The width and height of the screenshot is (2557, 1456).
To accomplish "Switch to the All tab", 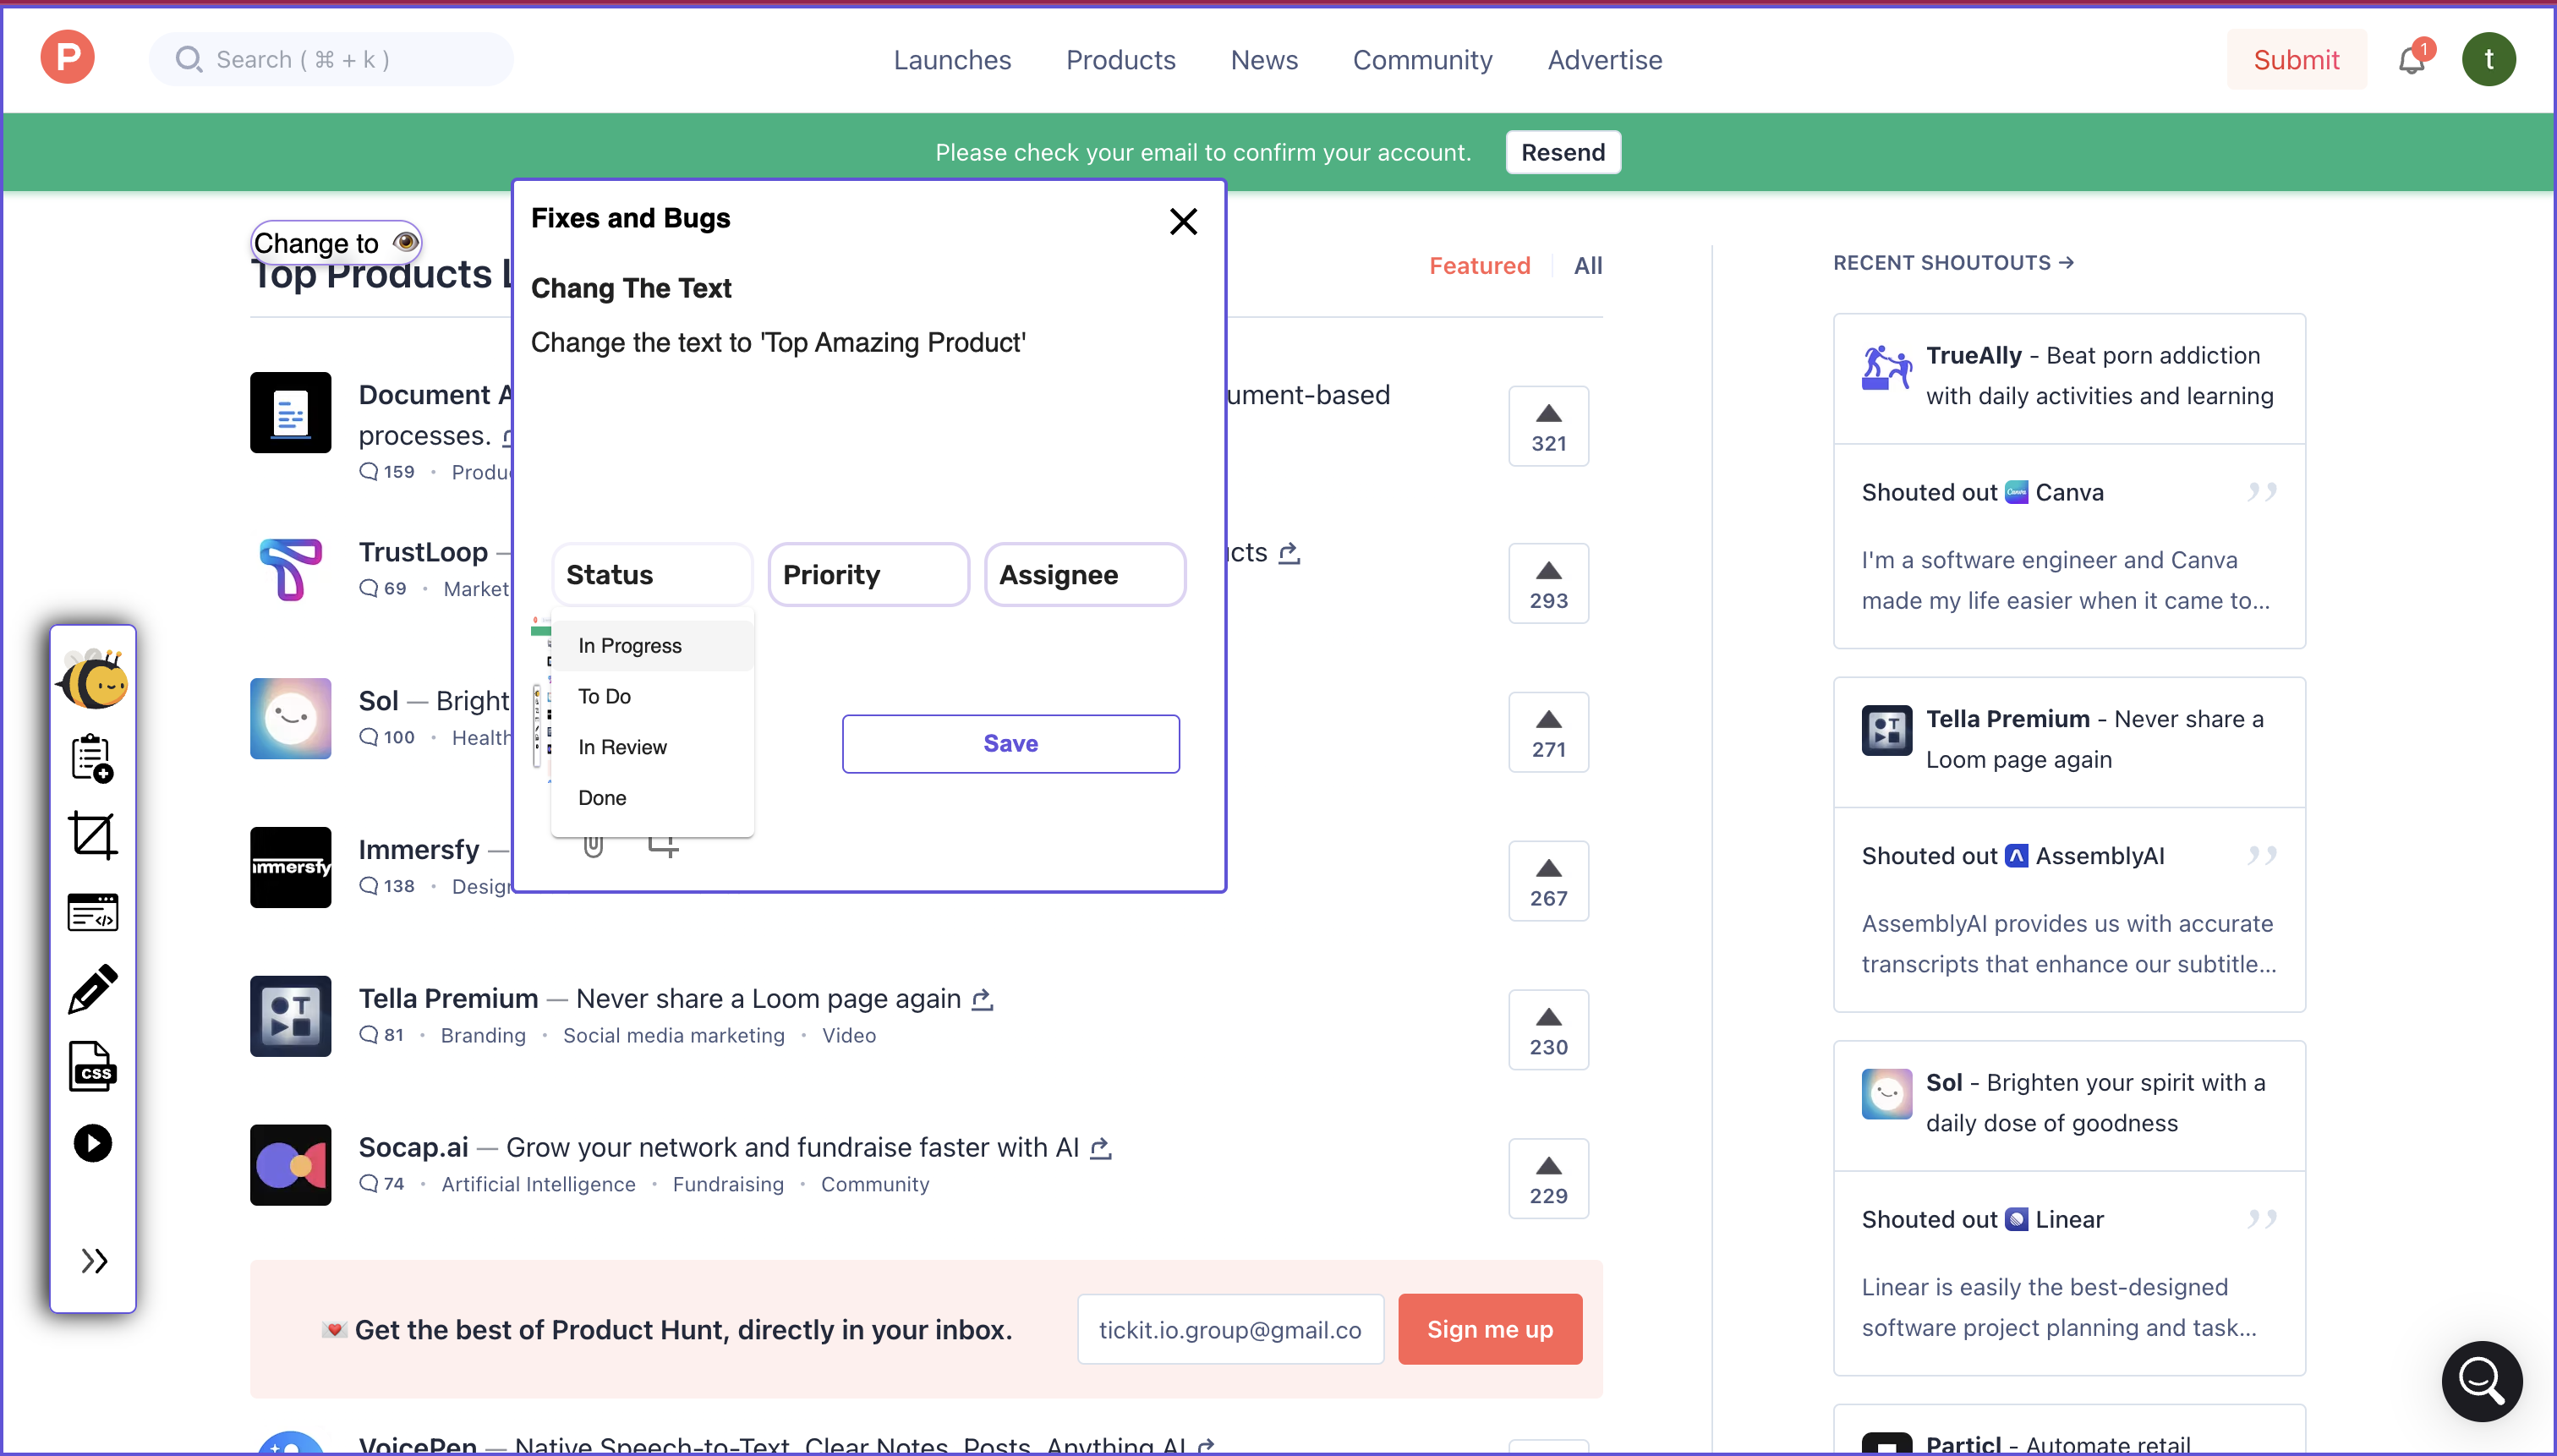I will coord(1588,266).
